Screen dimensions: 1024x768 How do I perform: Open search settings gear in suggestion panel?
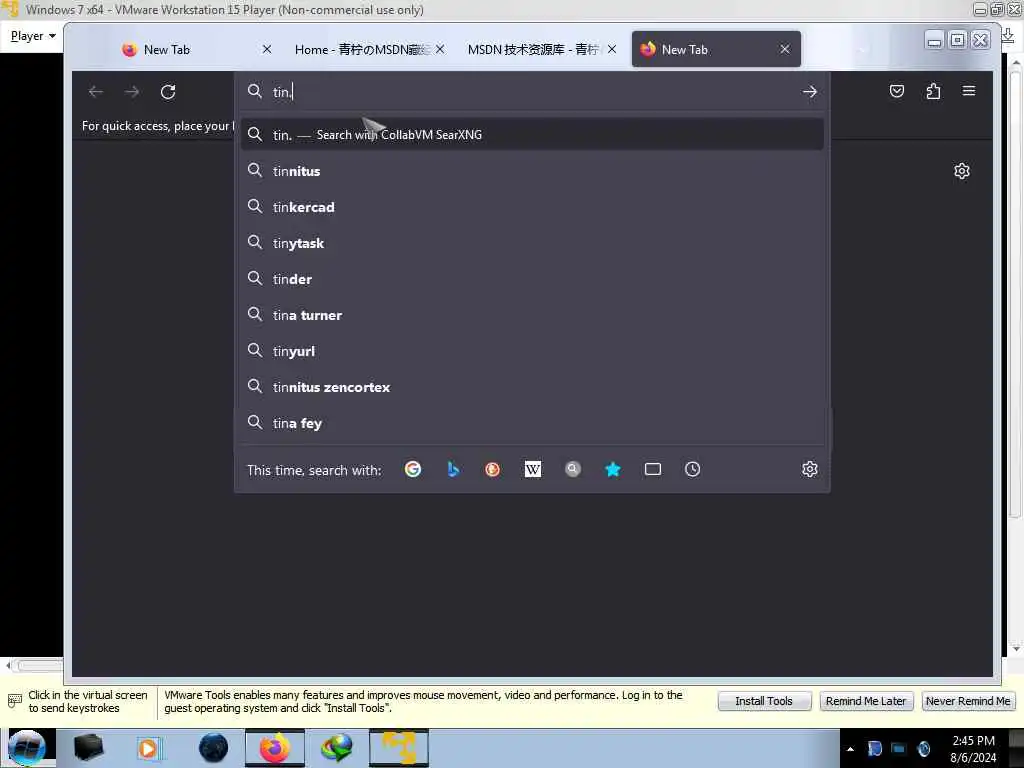pyautogui.click(x=810, y=469)
